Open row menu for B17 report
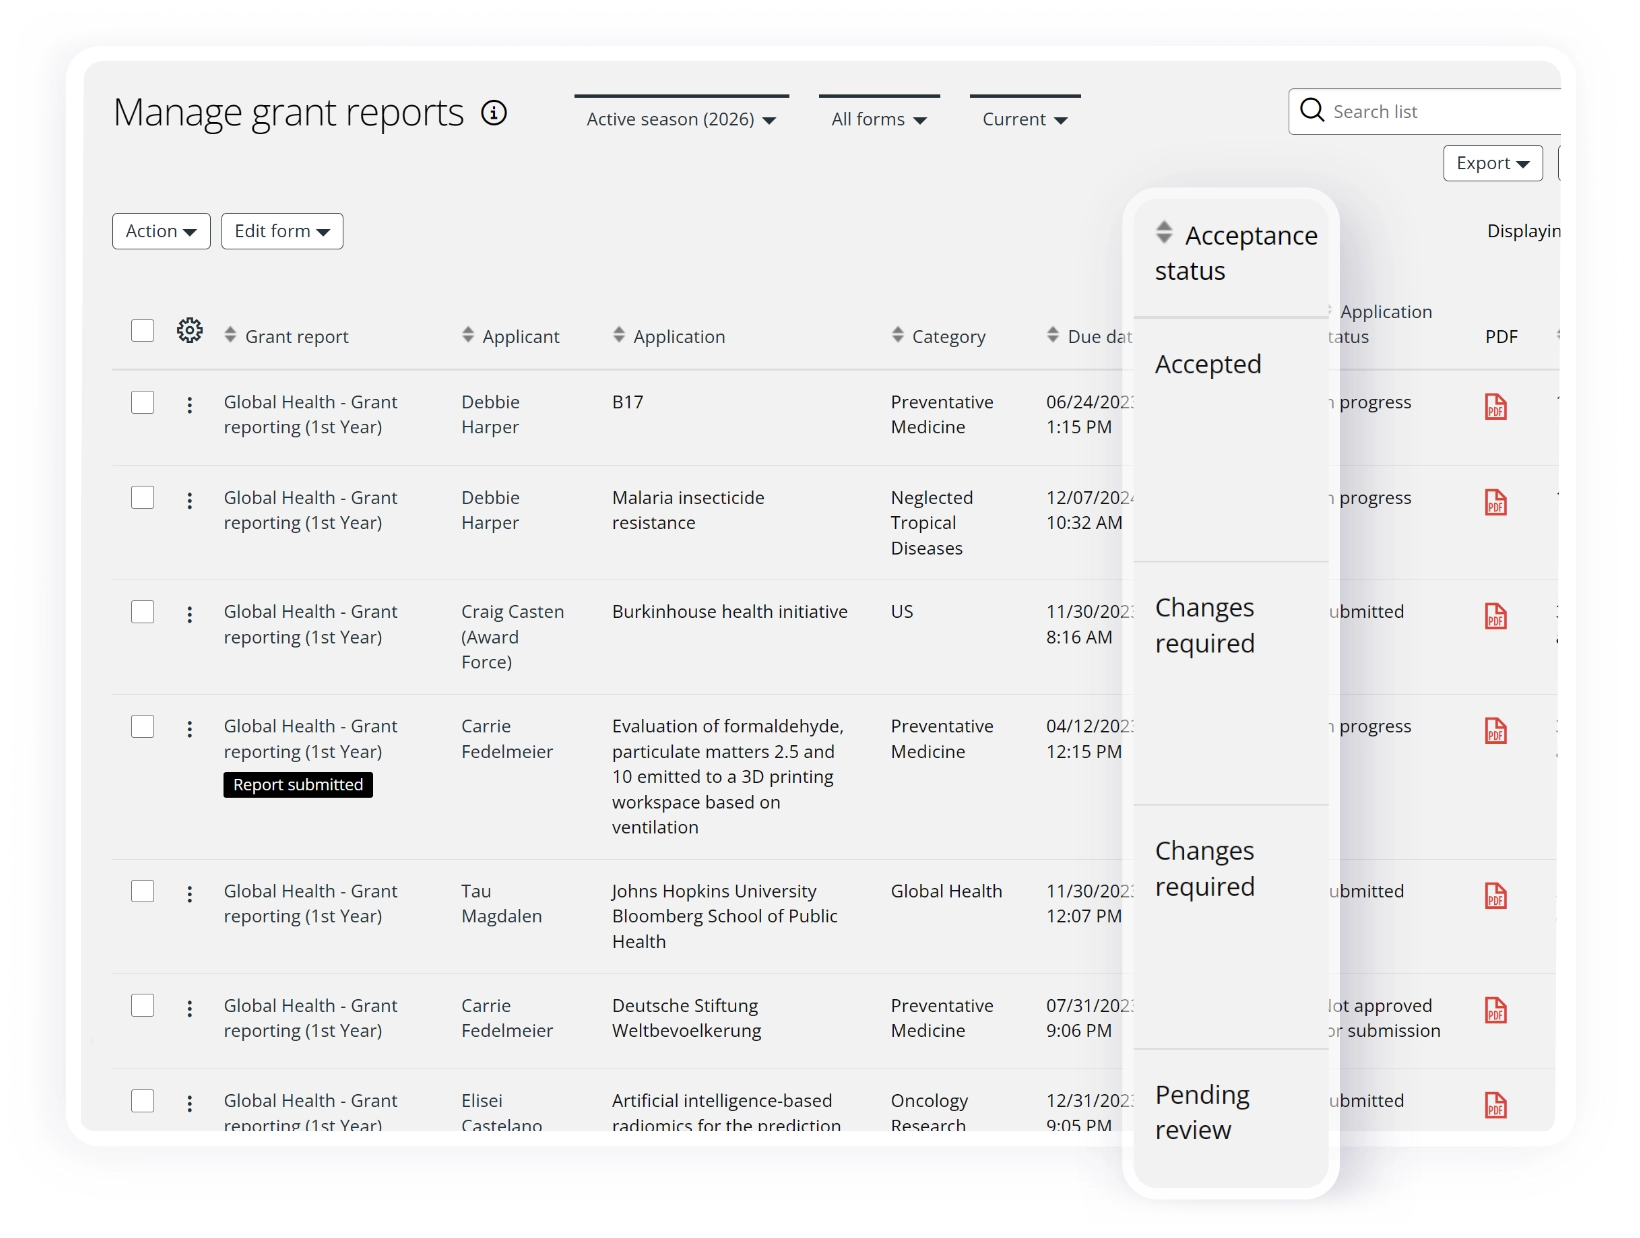 coord(190,405)
